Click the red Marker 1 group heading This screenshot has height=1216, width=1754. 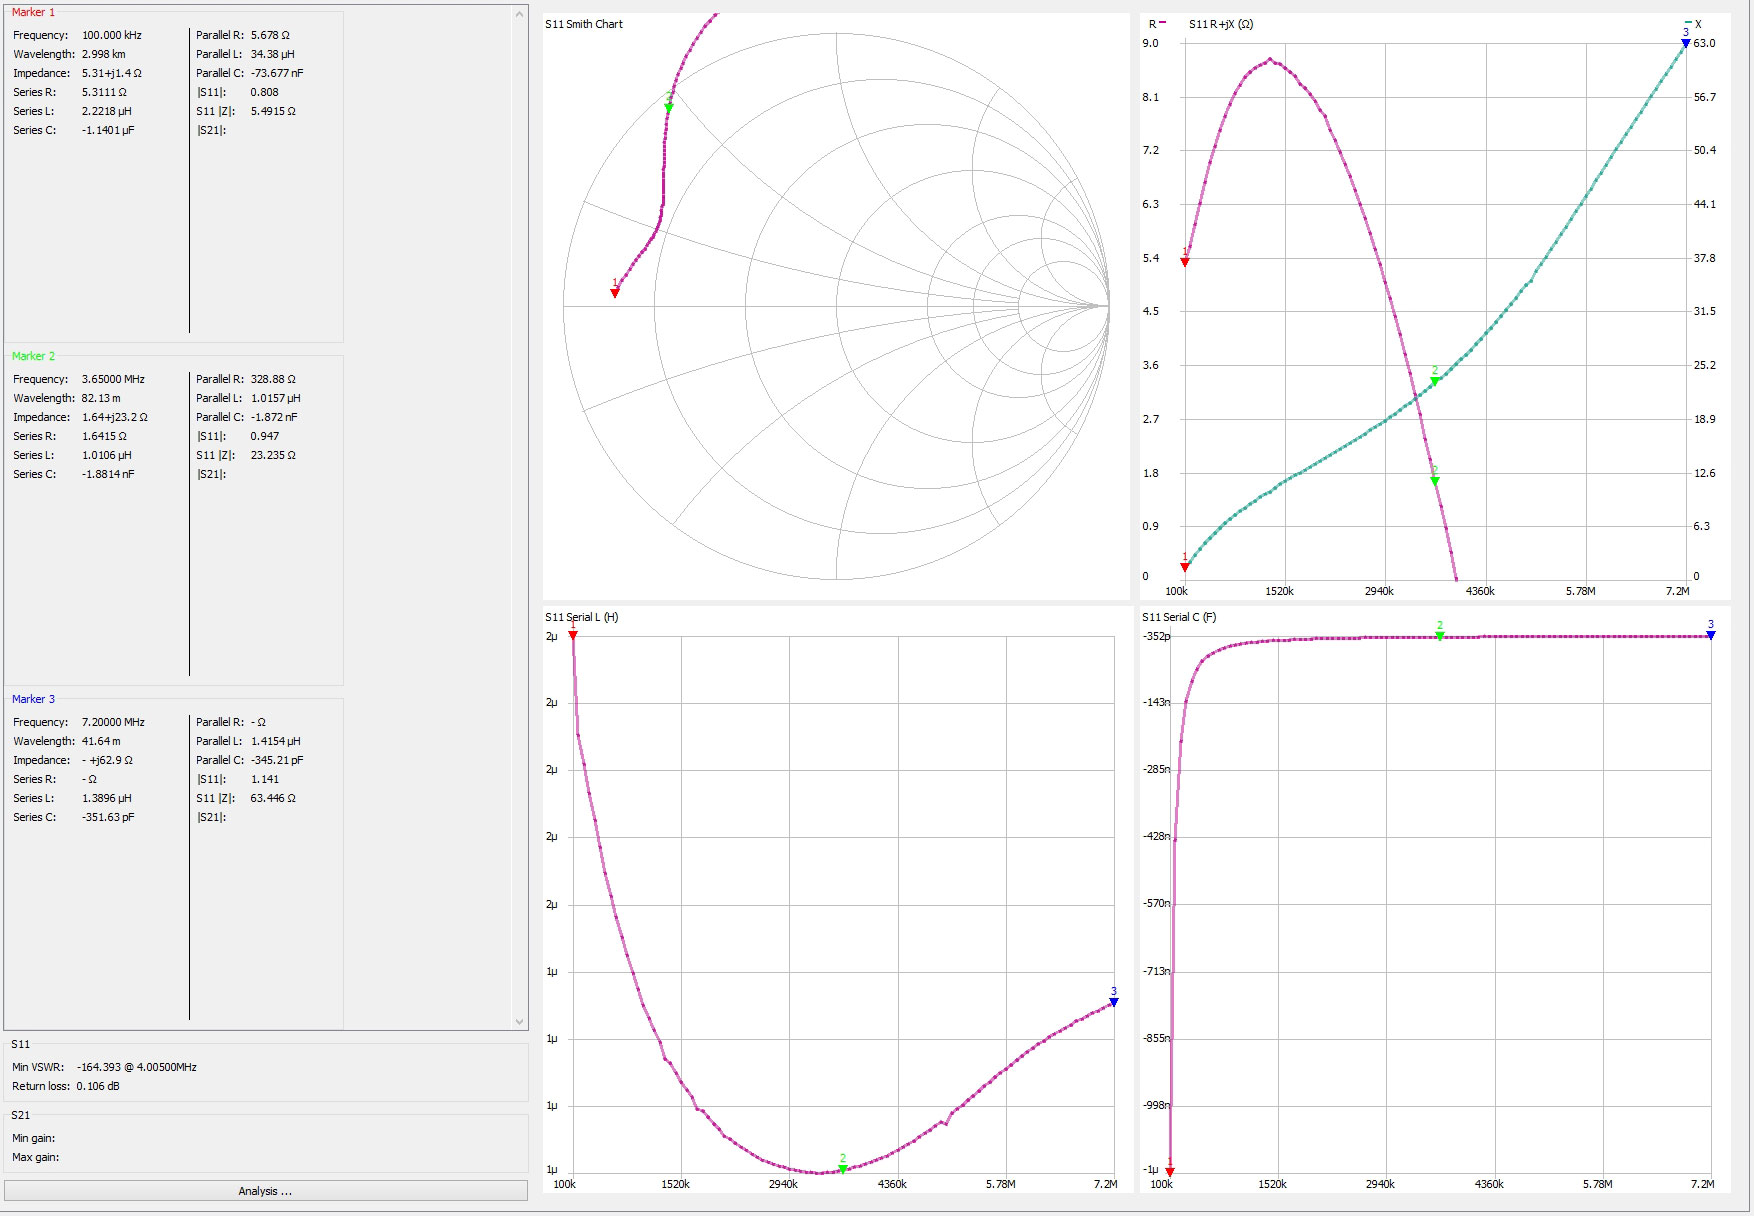tap(34, 12)
